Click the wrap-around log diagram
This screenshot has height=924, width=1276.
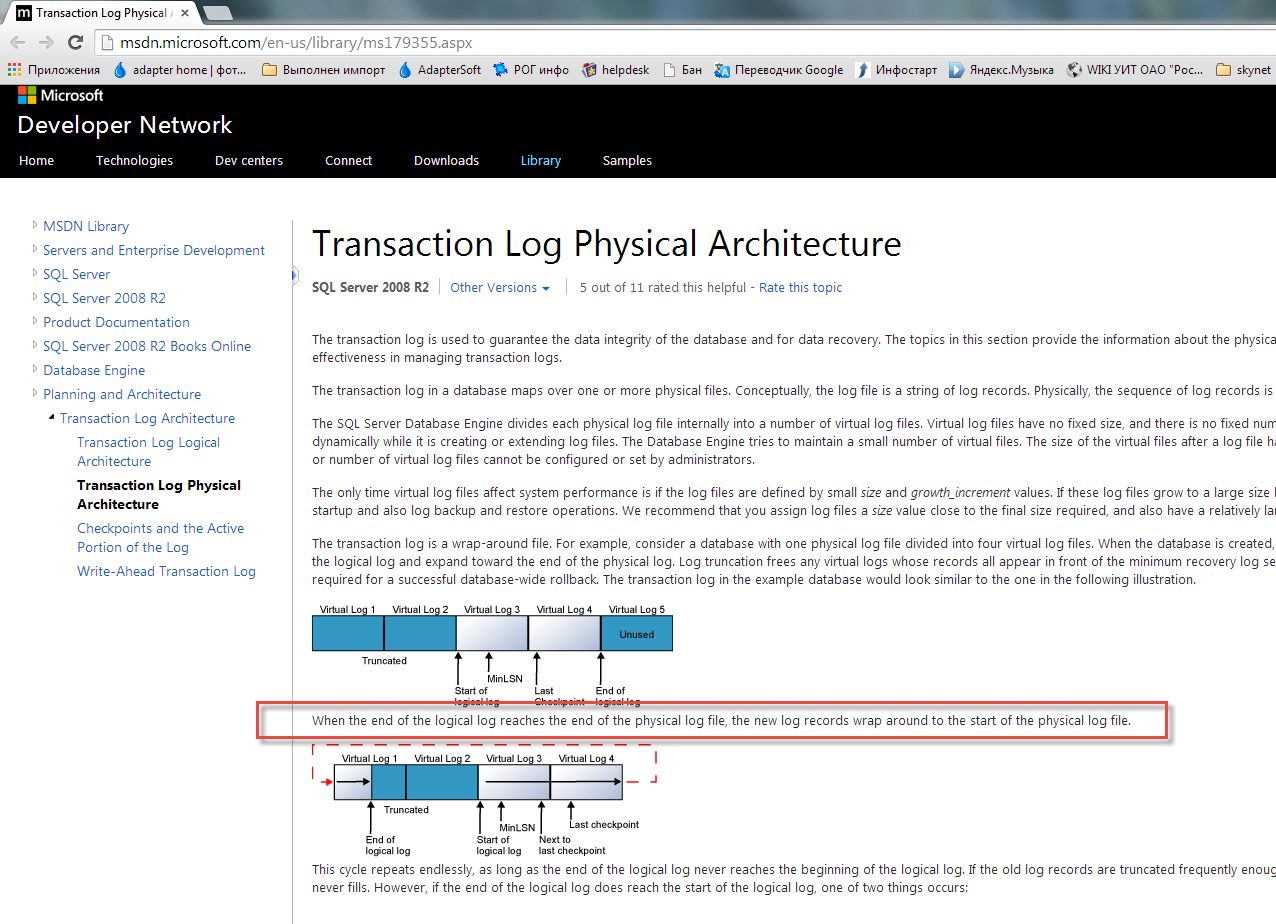coord(484,801)
